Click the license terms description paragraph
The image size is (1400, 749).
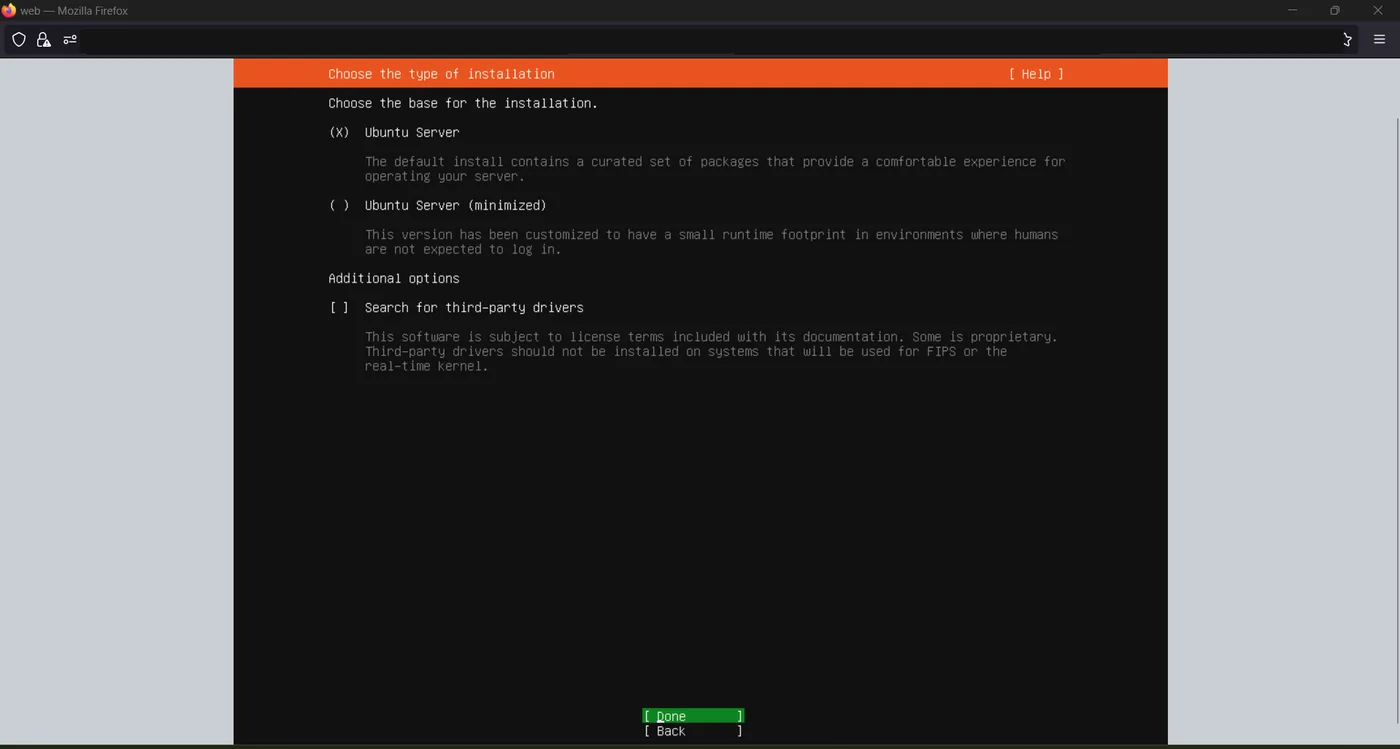[711, 351]
